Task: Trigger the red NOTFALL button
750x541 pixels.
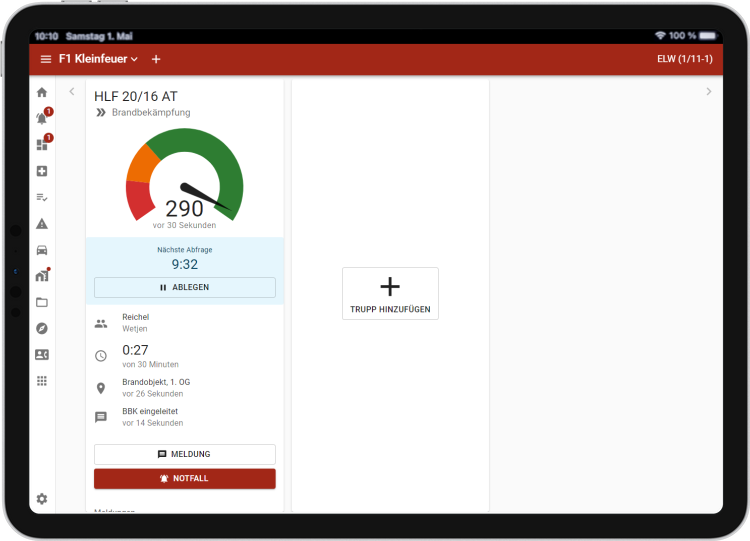Action: click(x=185, y=478)
